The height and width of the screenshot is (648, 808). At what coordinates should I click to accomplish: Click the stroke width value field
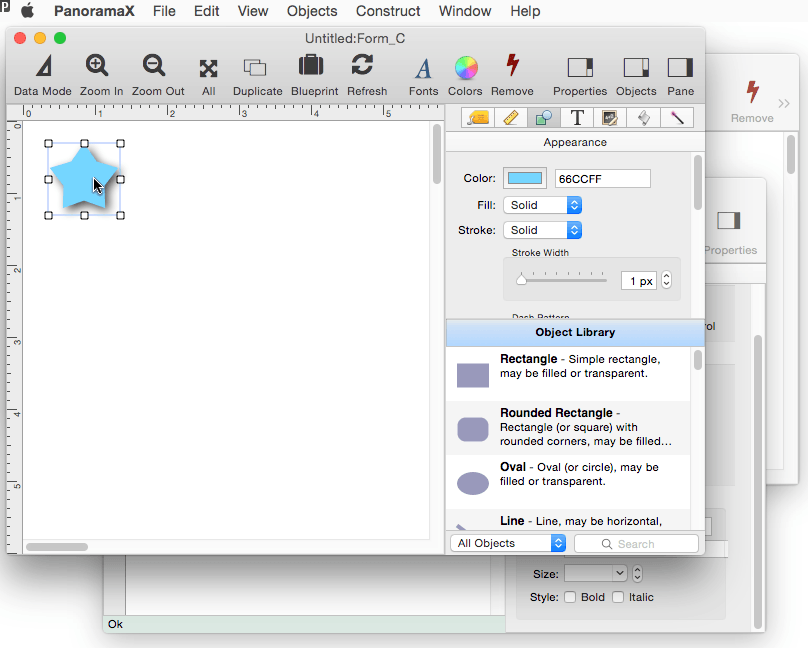[639, 281]
